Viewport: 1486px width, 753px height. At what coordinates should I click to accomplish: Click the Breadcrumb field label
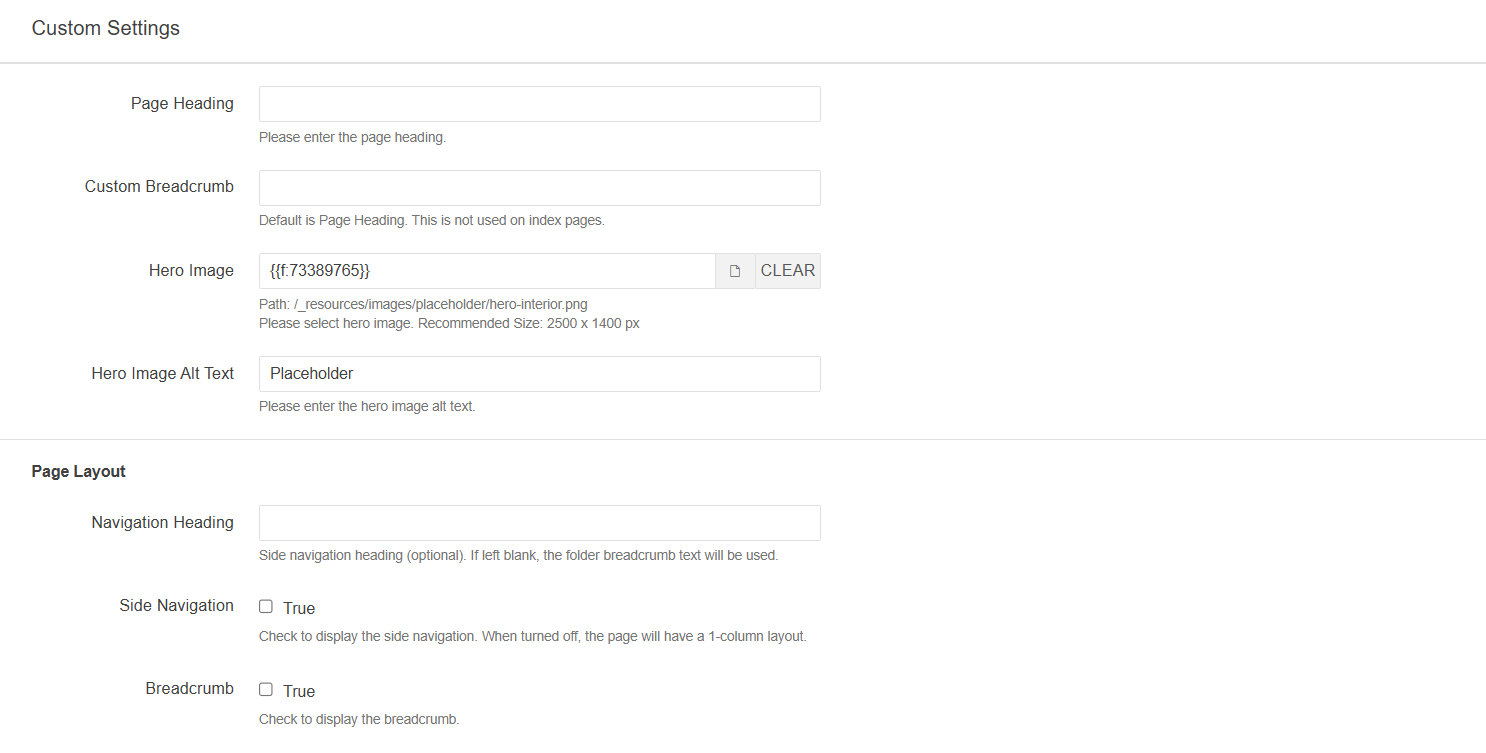click(x=189, y=688)
